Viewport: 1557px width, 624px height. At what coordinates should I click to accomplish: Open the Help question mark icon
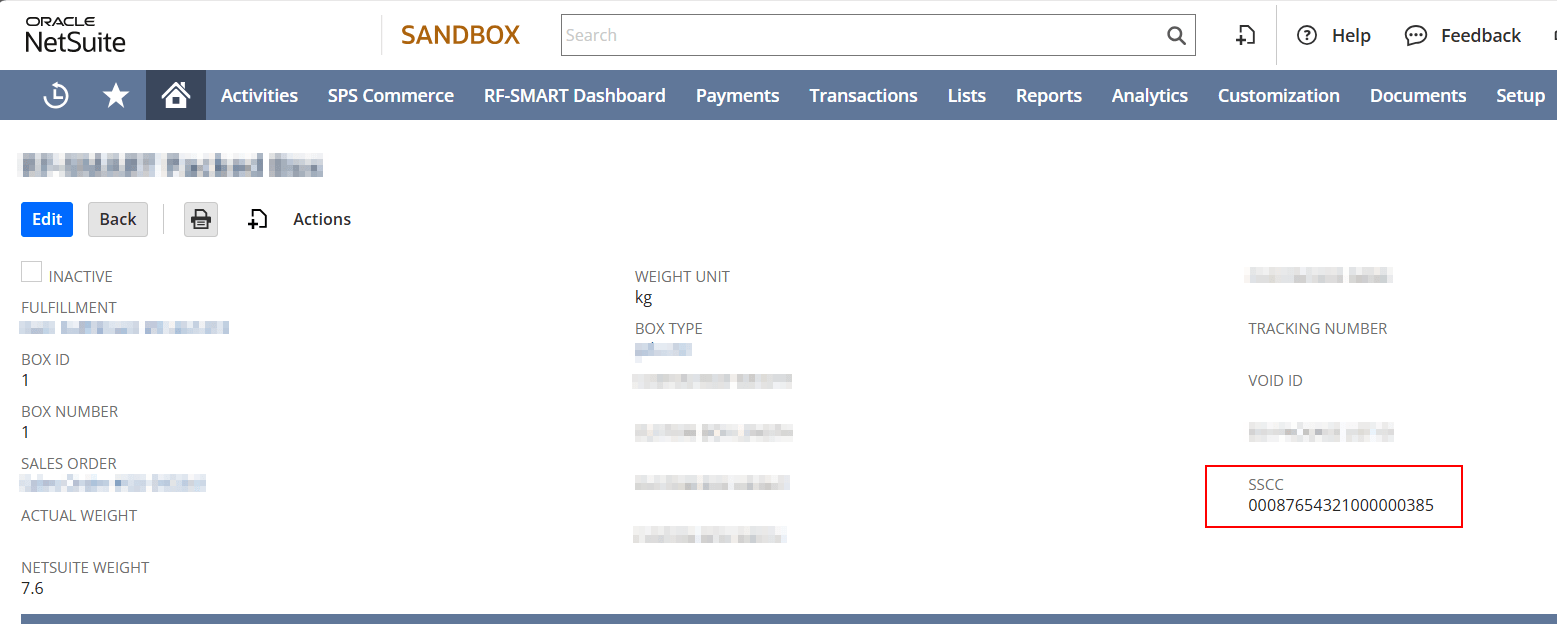click(1307, 35)
